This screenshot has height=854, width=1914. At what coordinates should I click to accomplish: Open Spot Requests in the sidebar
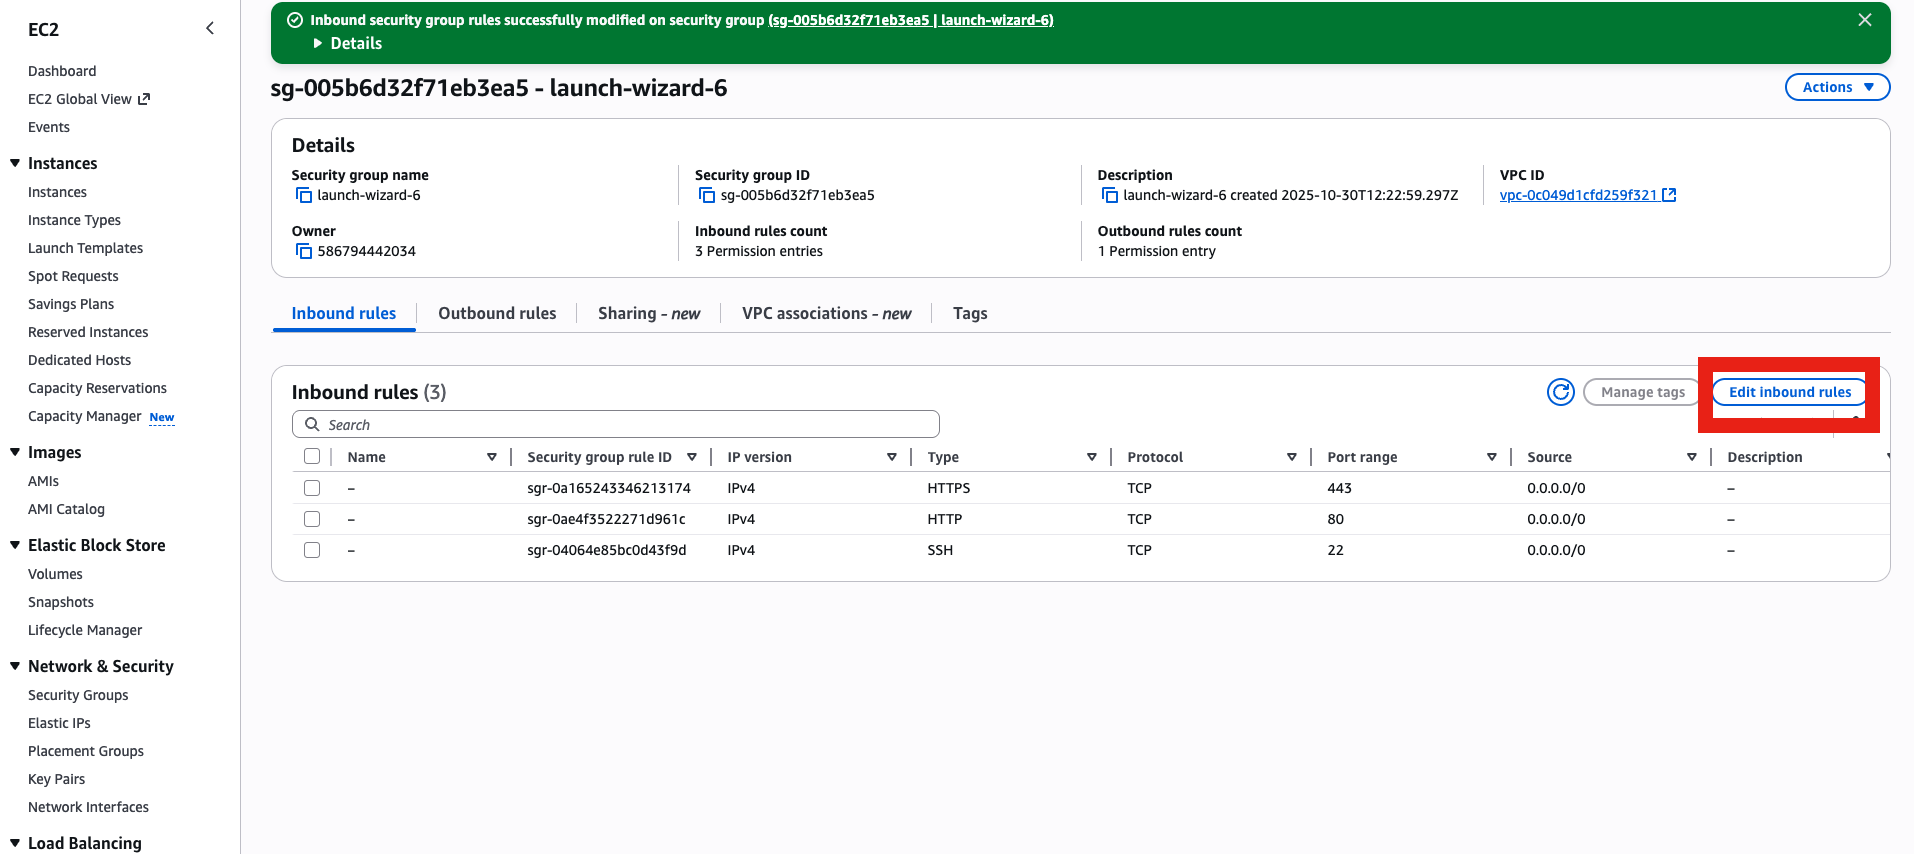point(73,276)
